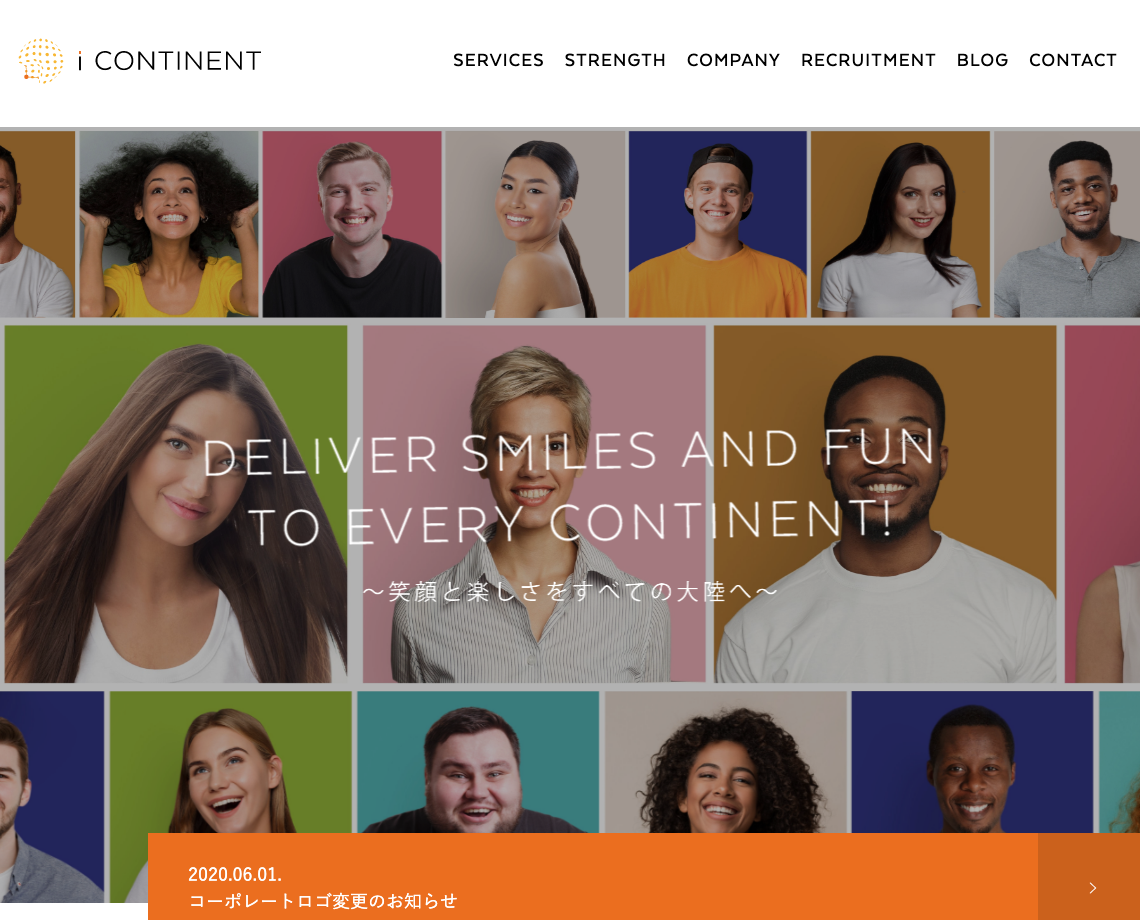Click the long-haired woman on green background

click(176, 504)
